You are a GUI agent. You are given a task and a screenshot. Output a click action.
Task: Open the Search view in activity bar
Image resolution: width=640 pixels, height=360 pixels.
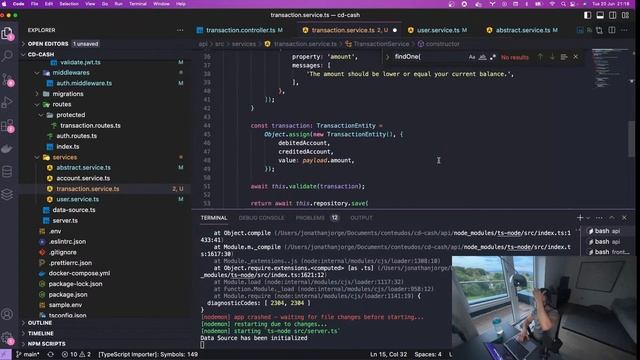coord(7,56)
